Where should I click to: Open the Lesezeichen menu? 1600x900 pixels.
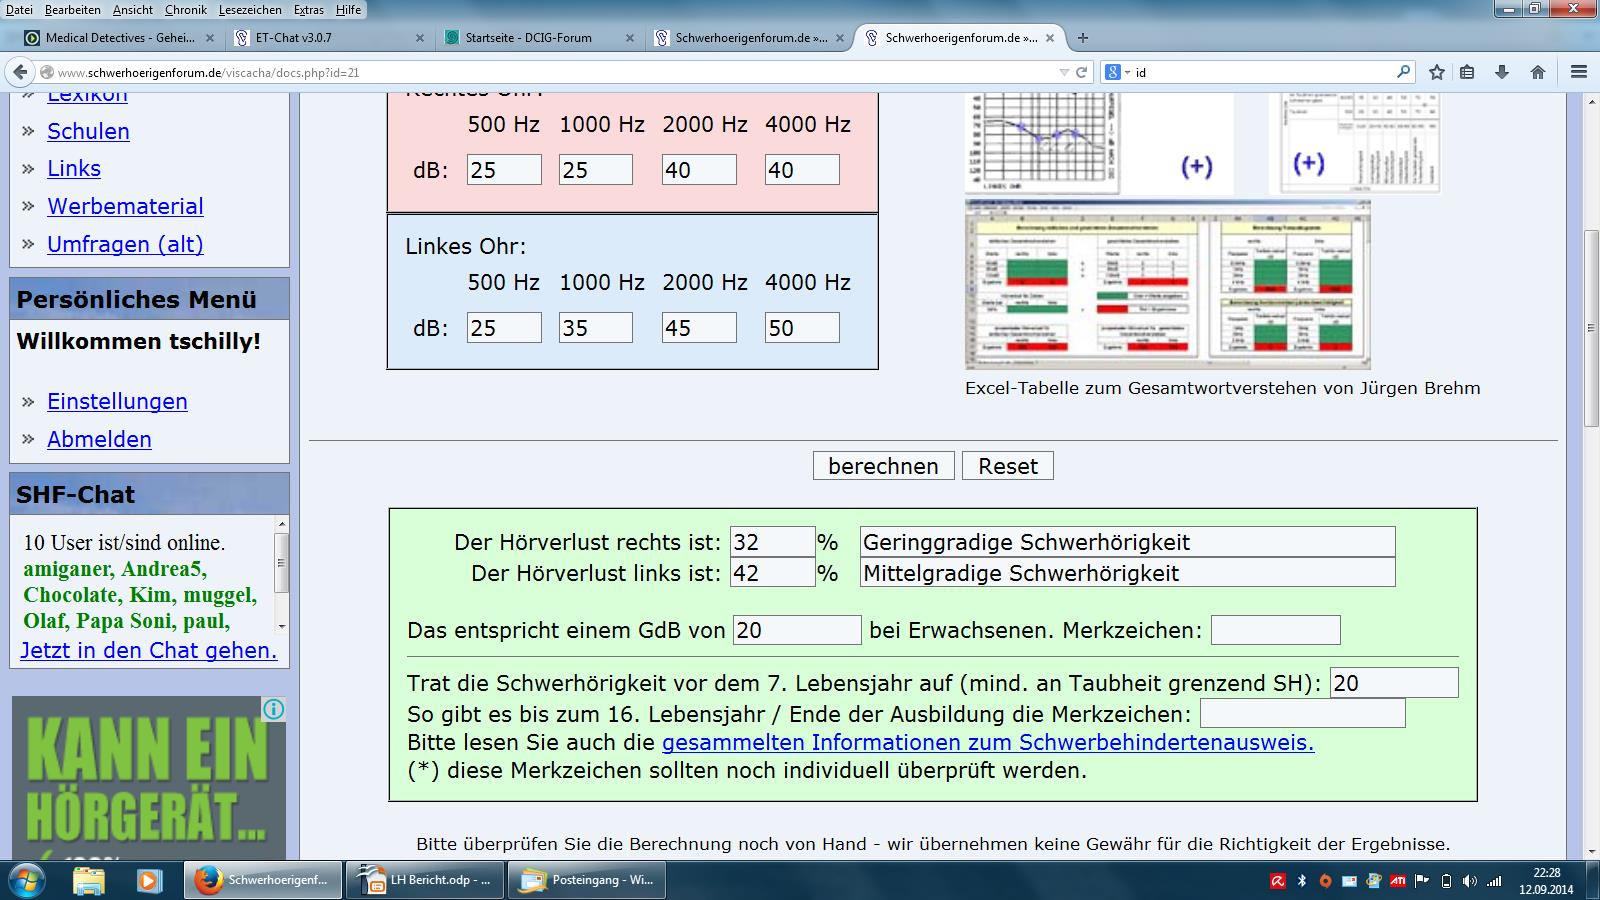[x=250, y=9]
